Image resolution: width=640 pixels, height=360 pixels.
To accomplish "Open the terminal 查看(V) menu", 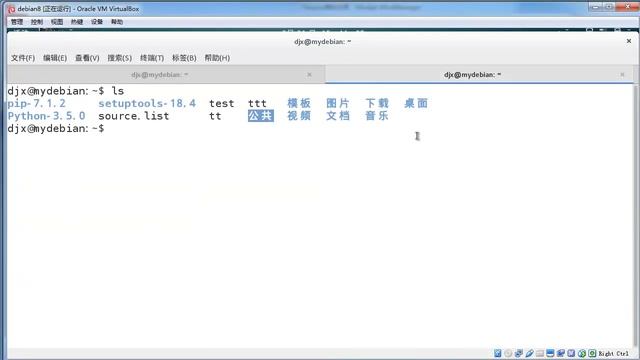I will pyautogui.click(x=87, y=58).
